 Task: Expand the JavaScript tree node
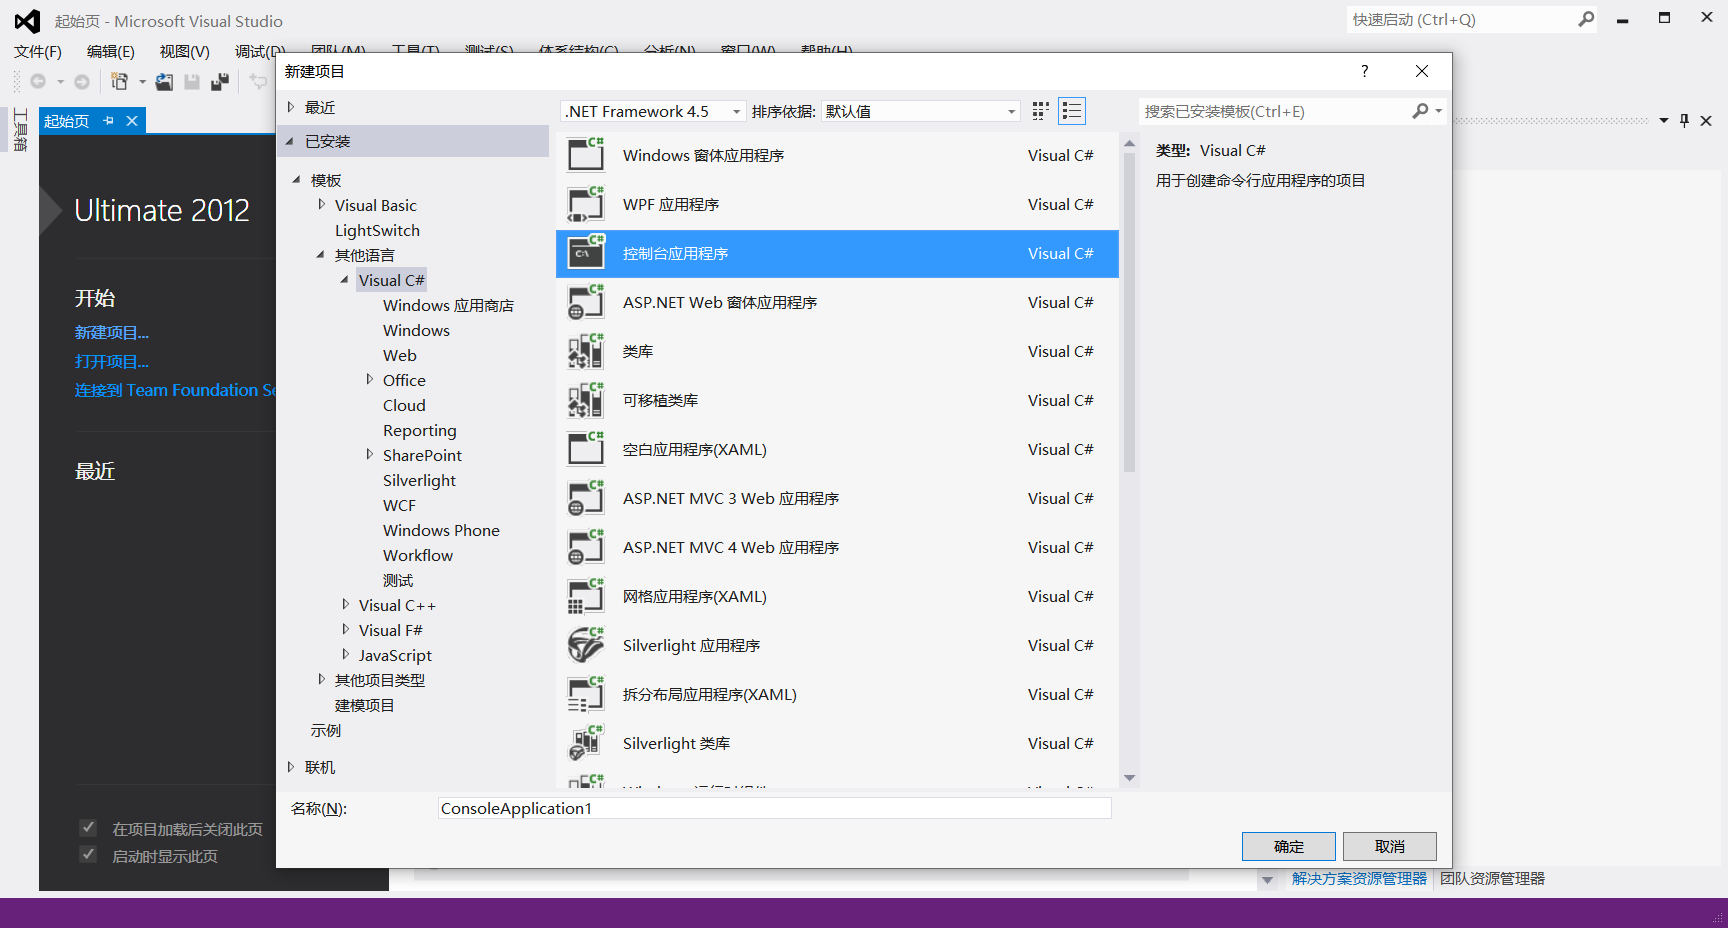click(x=345, y=655)
